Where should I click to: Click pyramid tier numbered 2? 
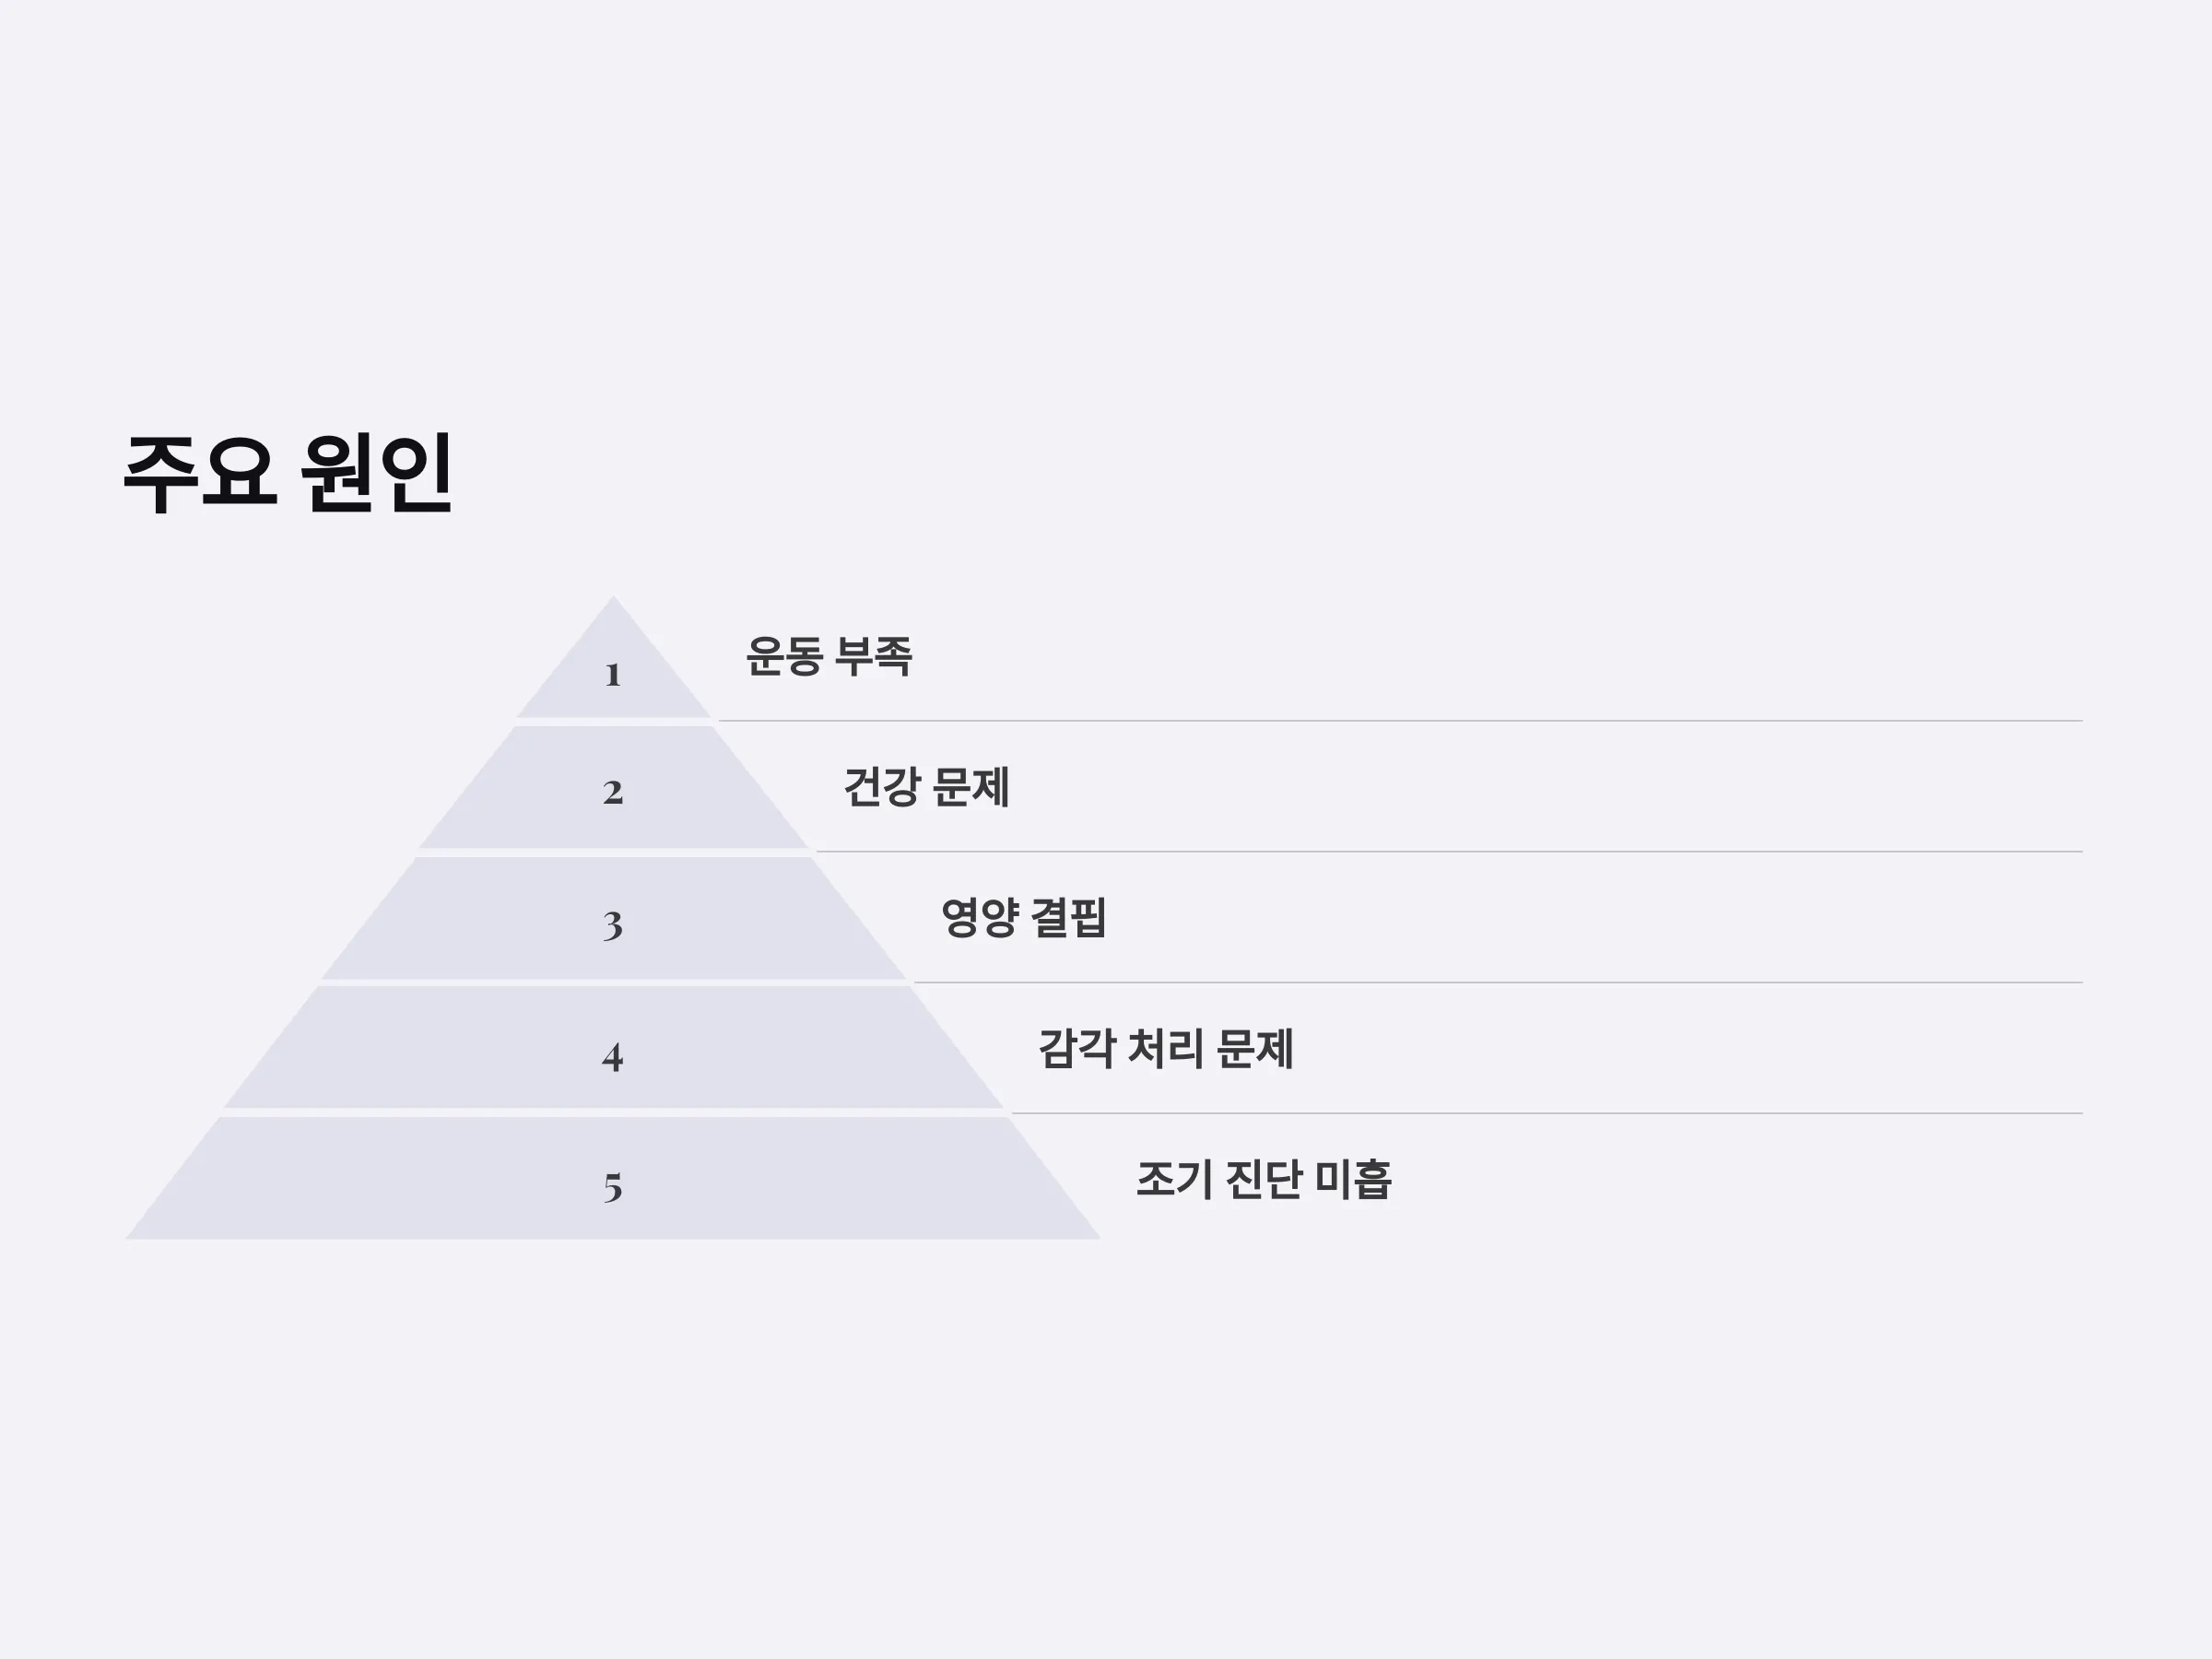click(x=613, y=788)
